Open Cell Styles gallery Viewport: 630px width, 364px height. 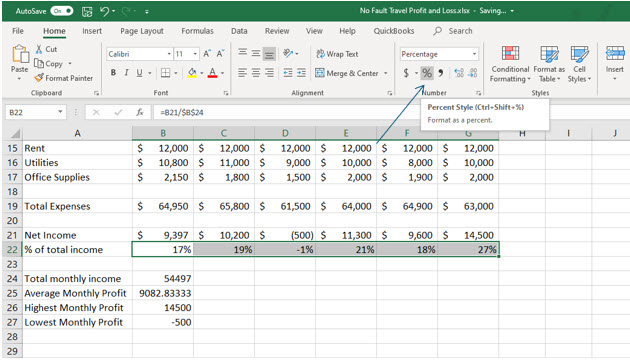(579, 64)
